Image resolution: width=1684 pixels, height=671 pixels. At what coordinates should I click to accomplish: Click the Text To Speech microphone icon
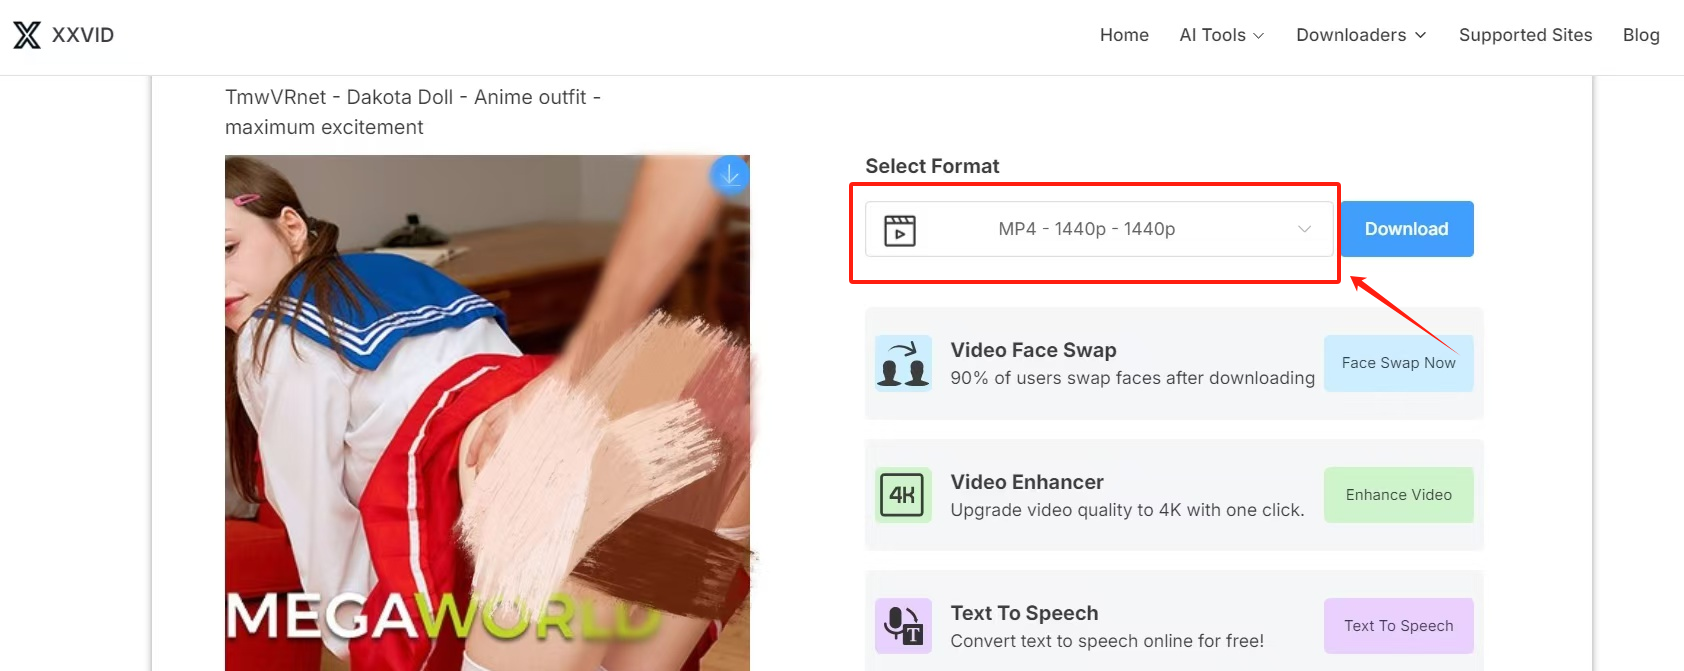click(903, 626)
